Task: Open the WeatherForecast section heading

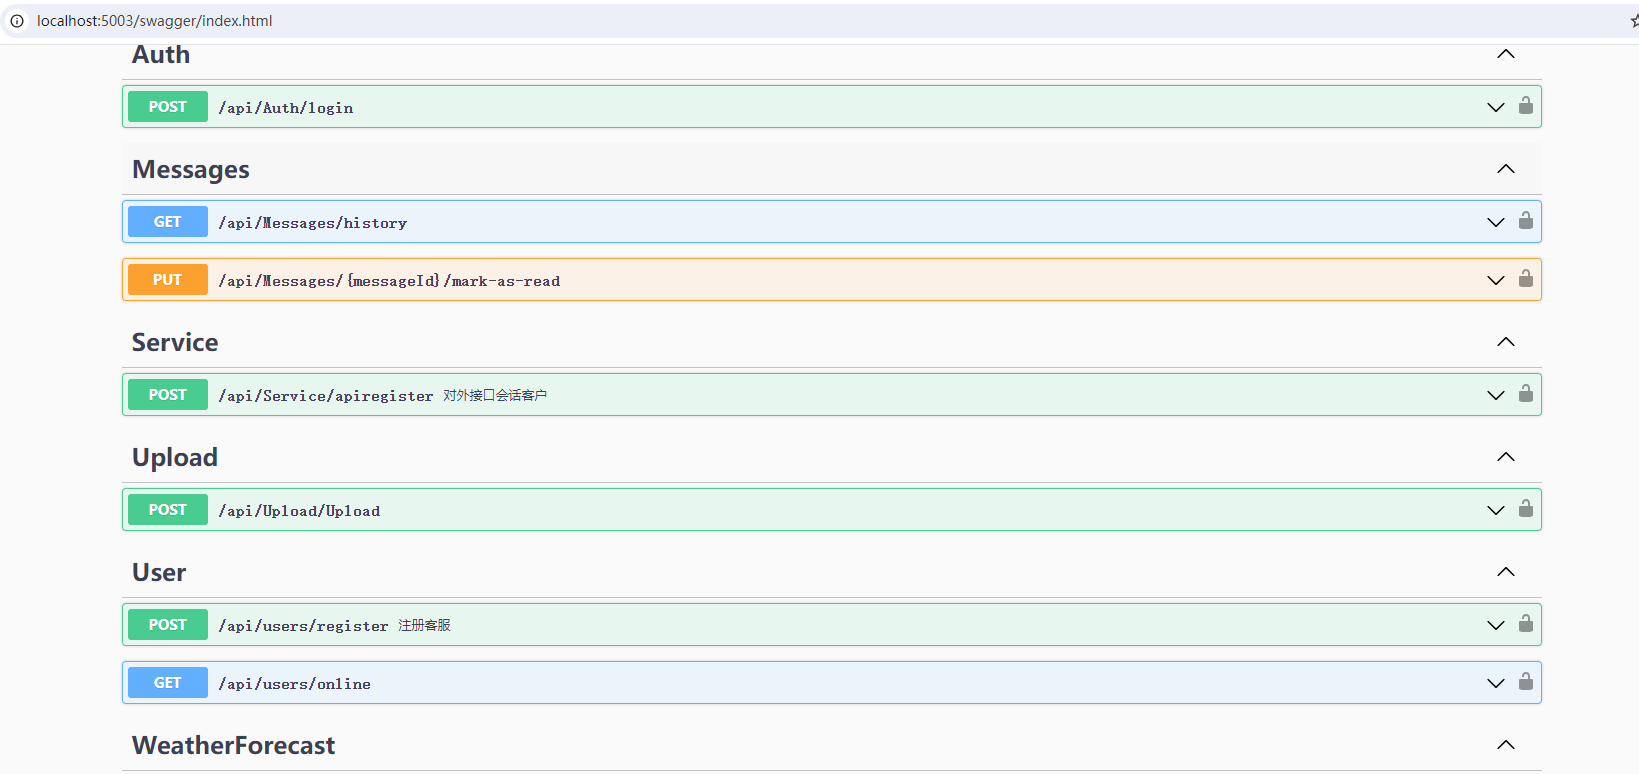Action: (233, 745)
